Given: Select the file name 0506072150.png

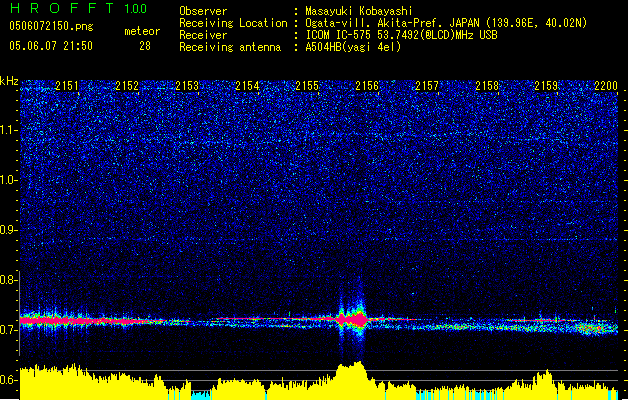Looking at the screenshot, I should tap(51, 26).
